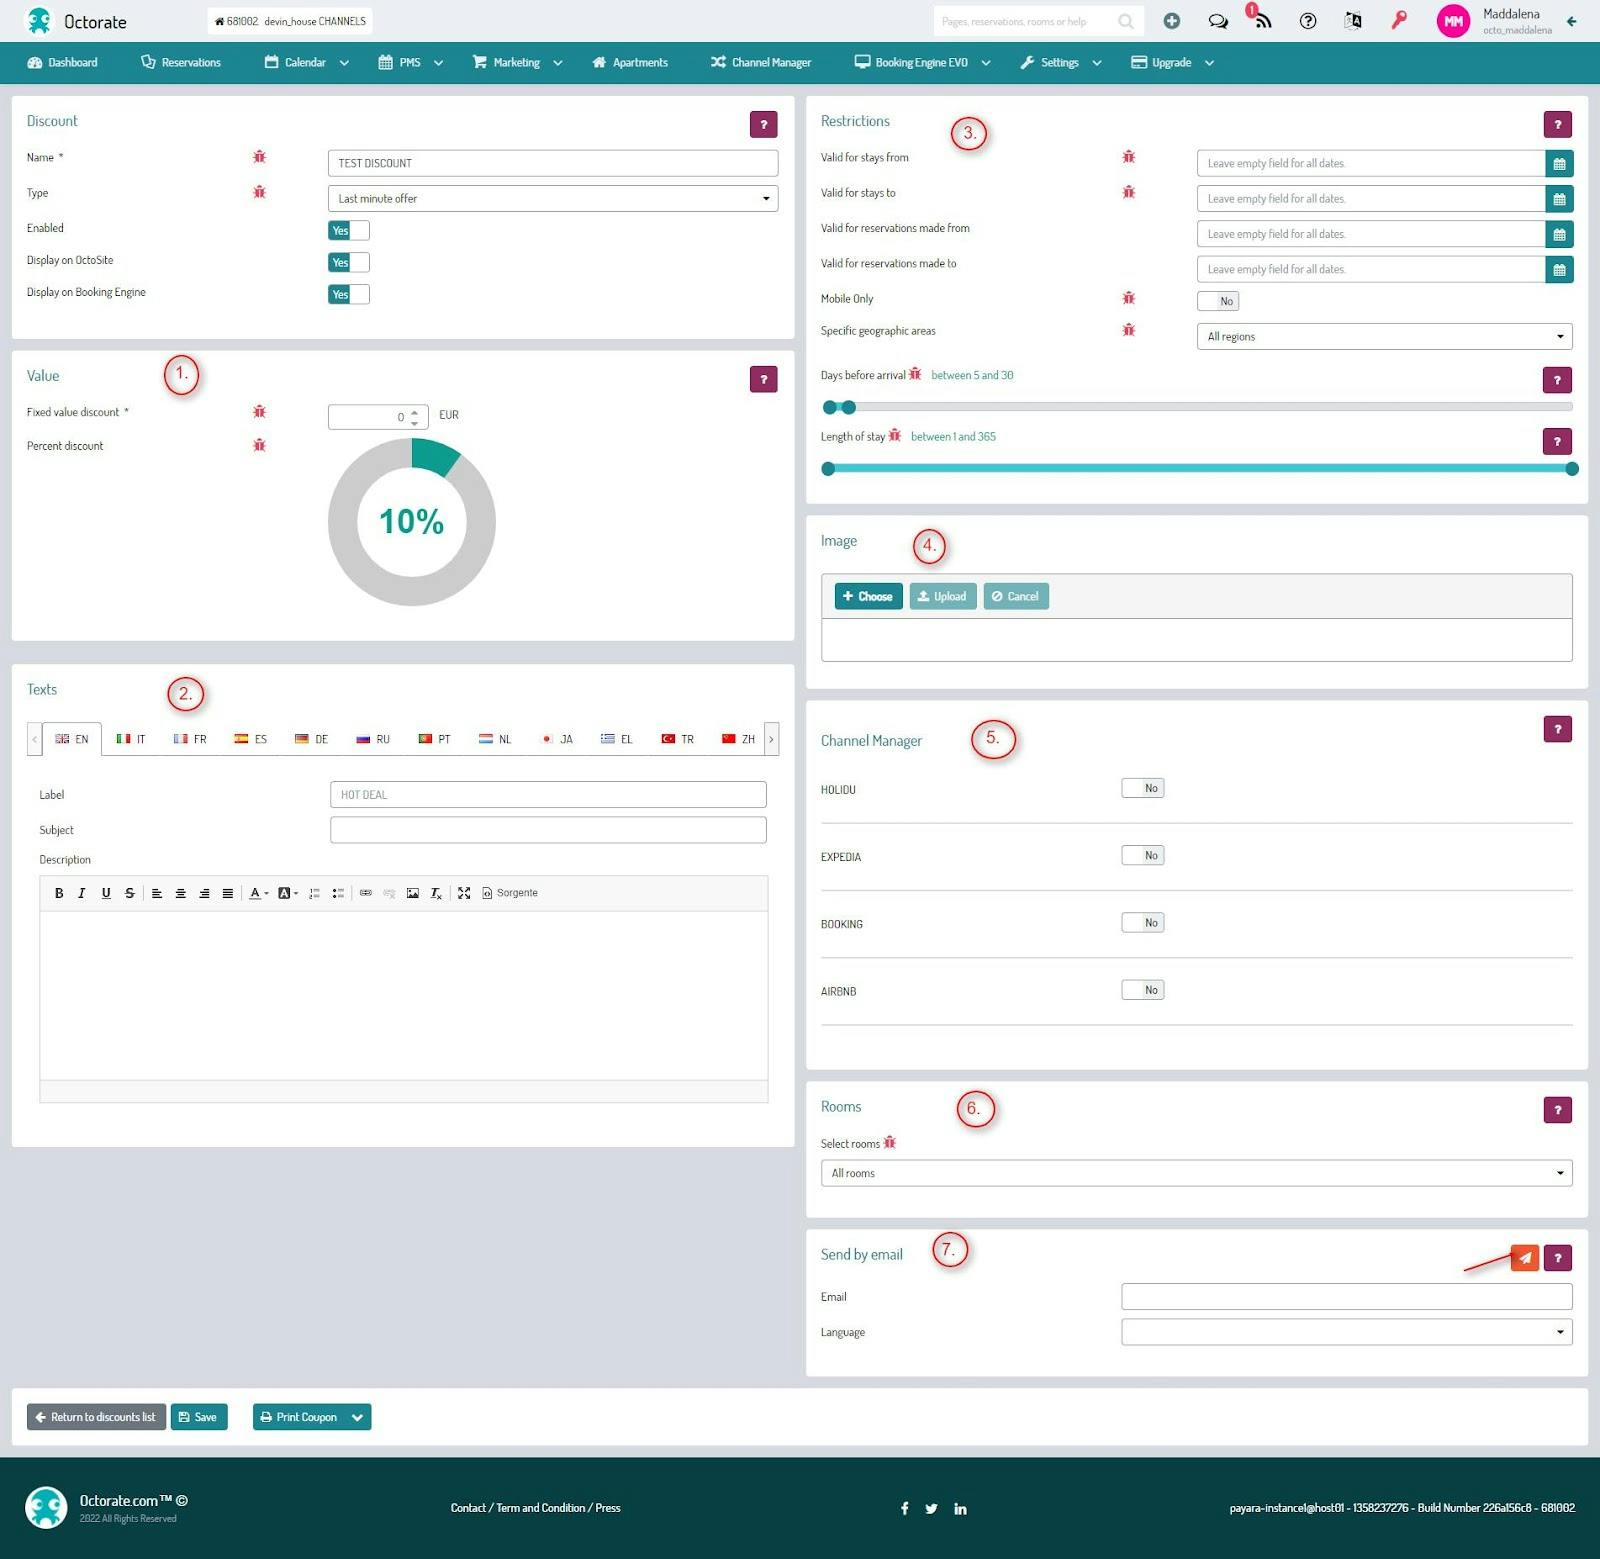Switch to the DE language tab
This screenshot has width=1600, height=1559.
tap(312, 739)
